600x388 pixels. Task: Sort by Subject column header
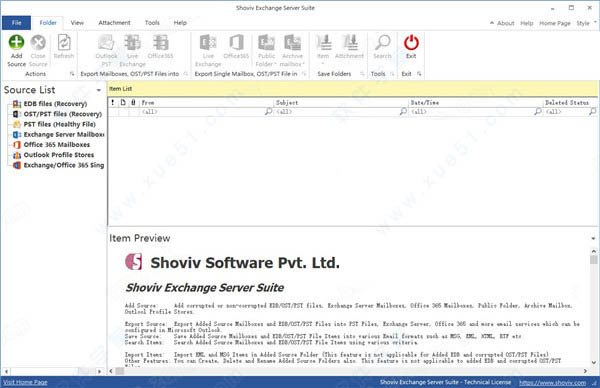tap(341, 103)
